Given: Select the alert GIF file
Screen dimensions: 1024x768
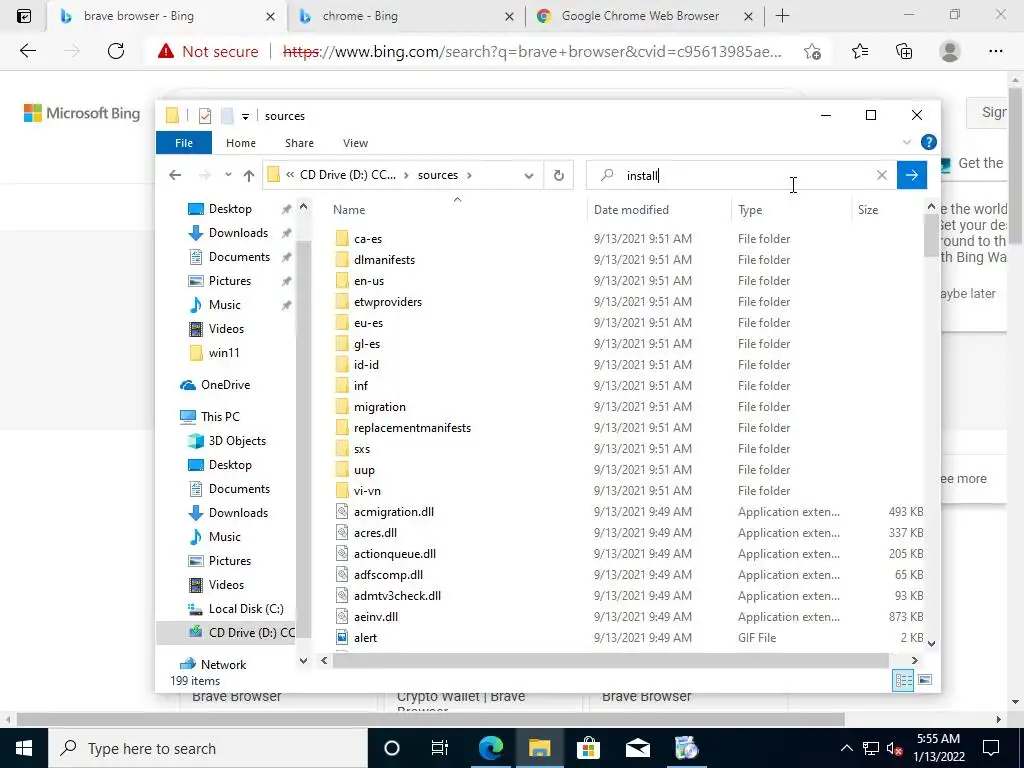Looking at the screenshot, I should [x=366, y=638].
